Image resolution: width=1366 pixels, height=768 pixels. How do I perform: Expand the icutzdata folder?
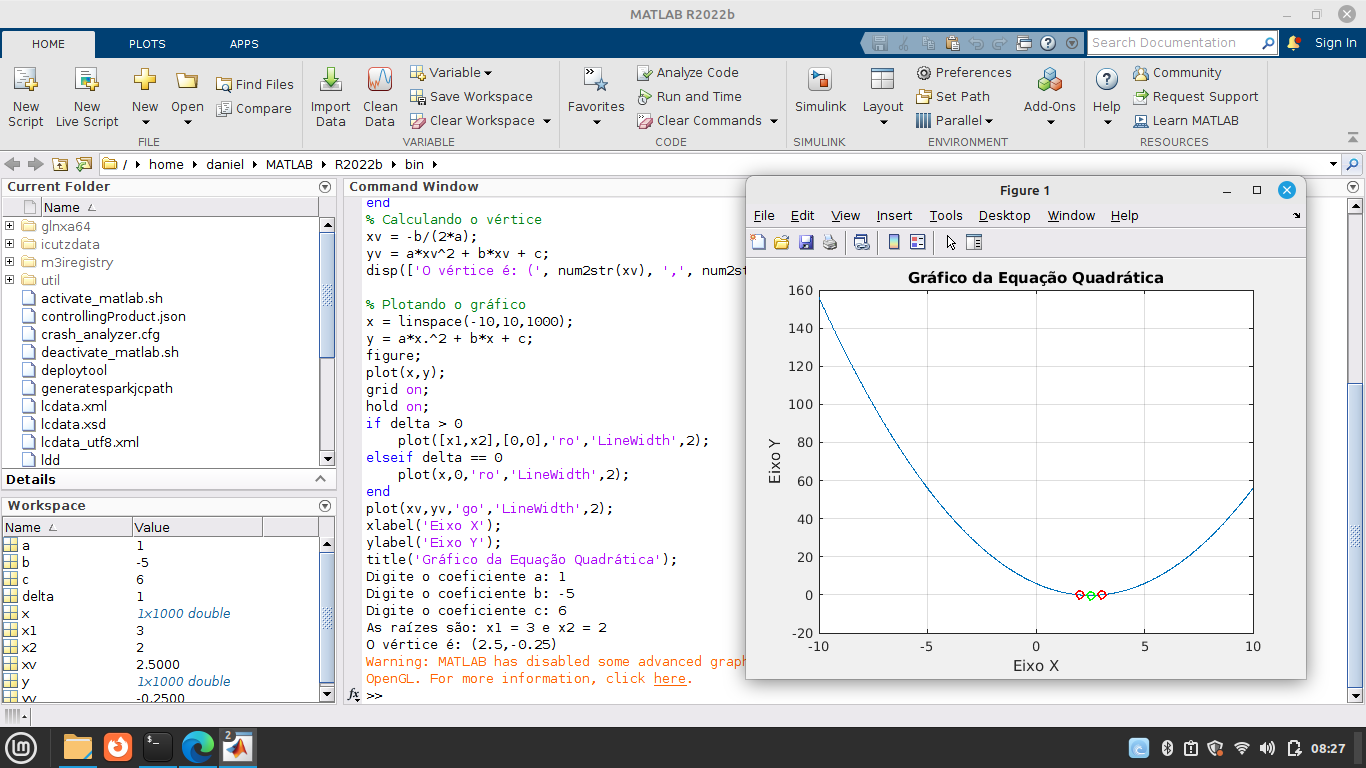(9, 244)
